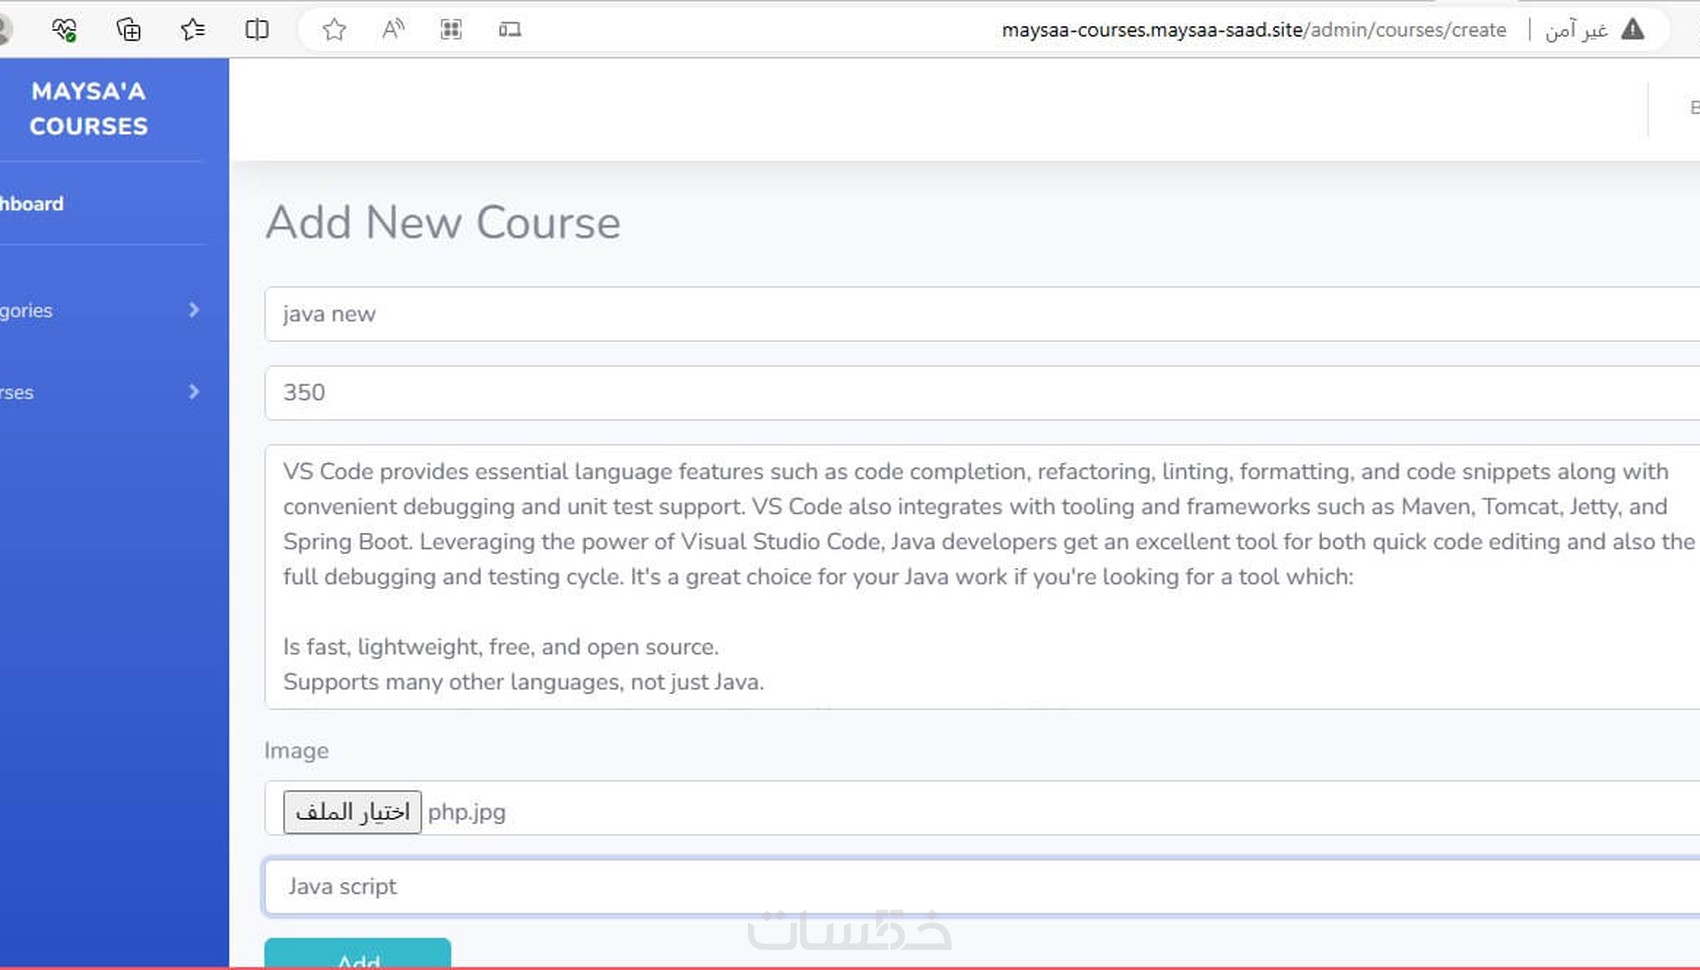Click the price field showing 350

981,393
